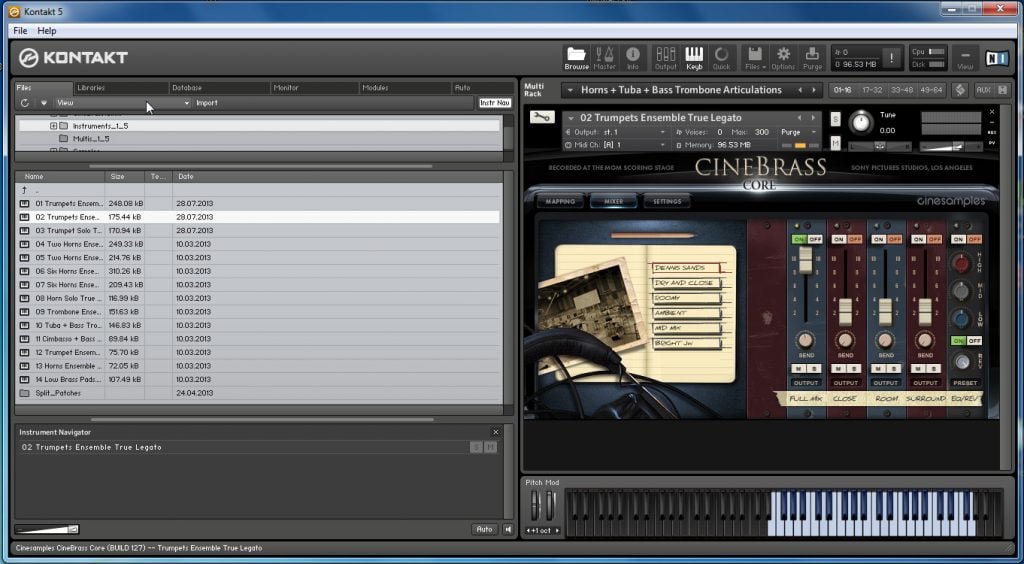Open the arrow dropdown next to the refresh icon

(44, 102)
